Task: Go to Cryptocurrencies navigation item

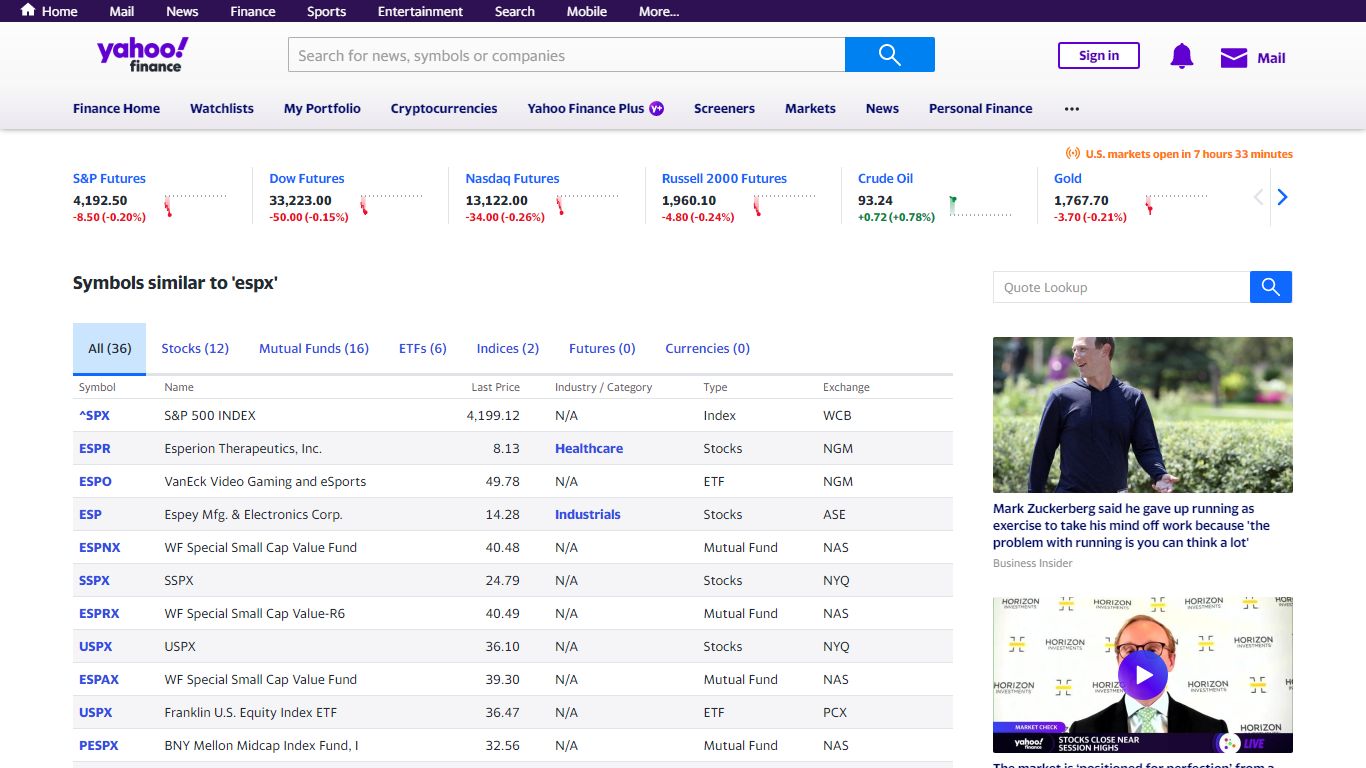Action: pos(444,108)
